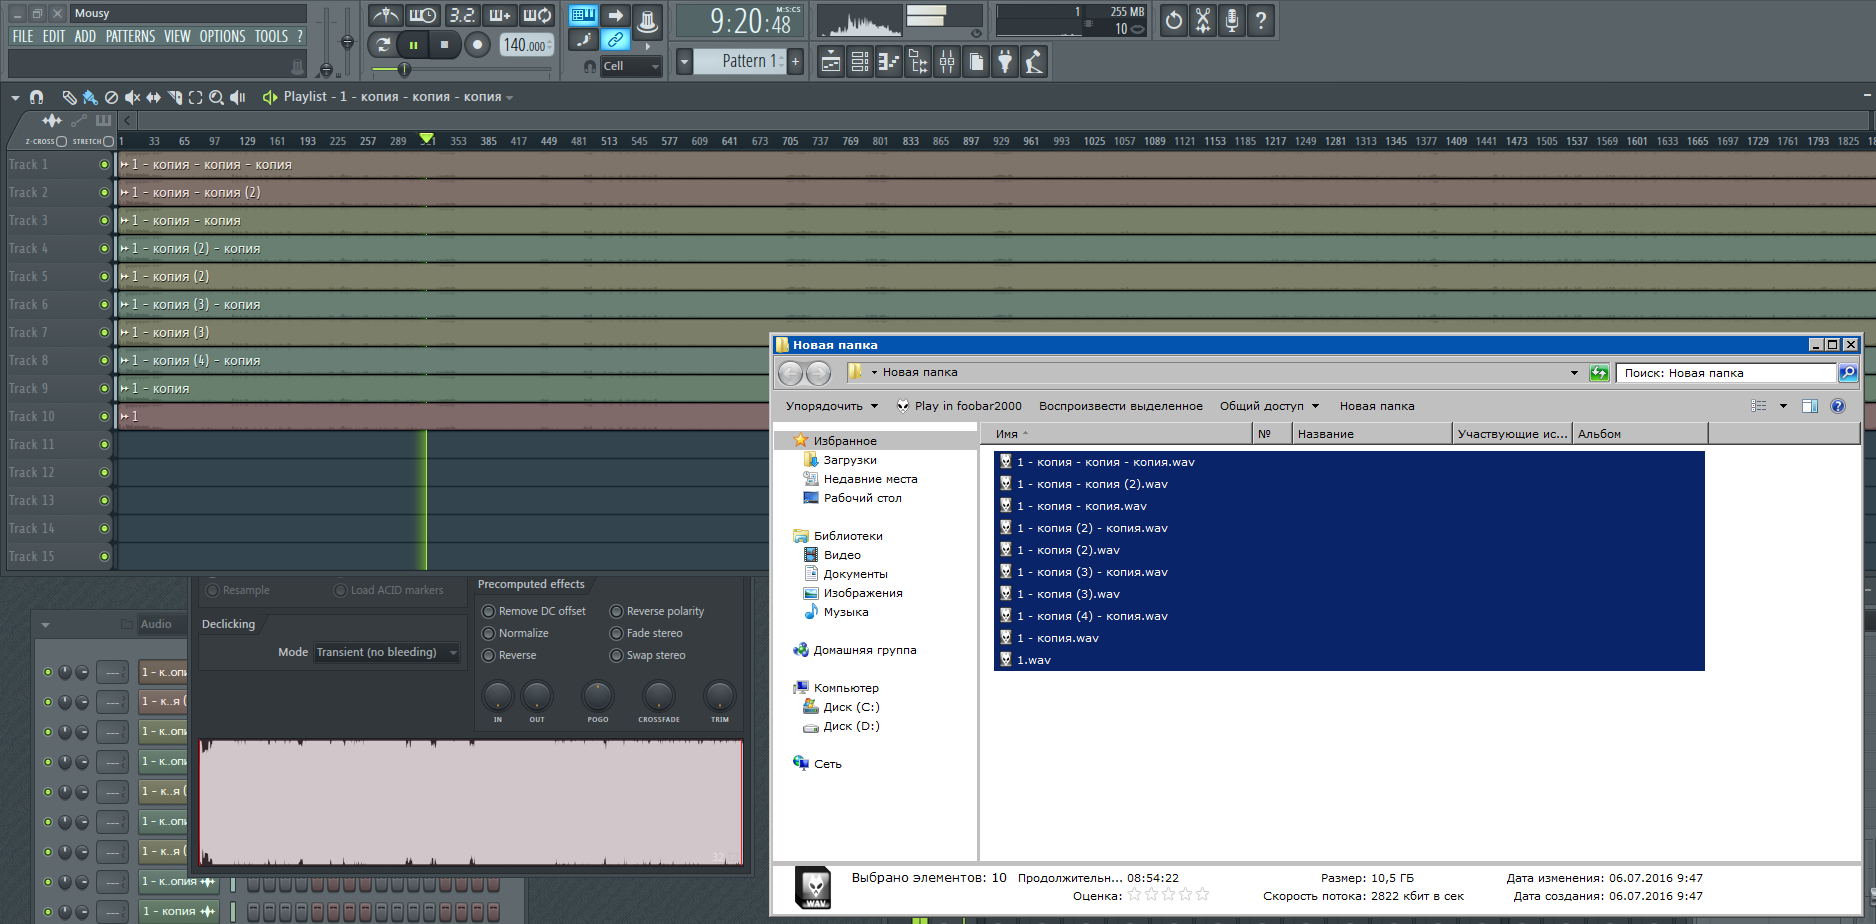Click the Play in foobar2000 icon
Viewport: 1876px width, 924px height.
coord(903,406)
